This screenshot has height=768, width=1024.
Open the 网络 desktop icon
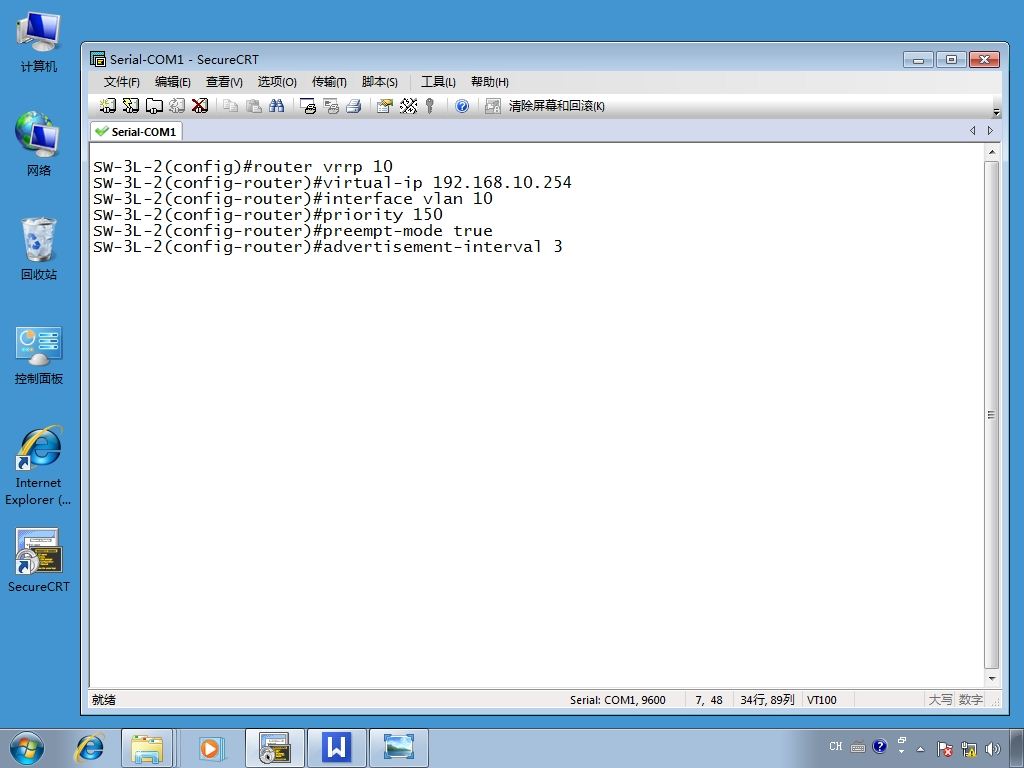pos(39,144)
